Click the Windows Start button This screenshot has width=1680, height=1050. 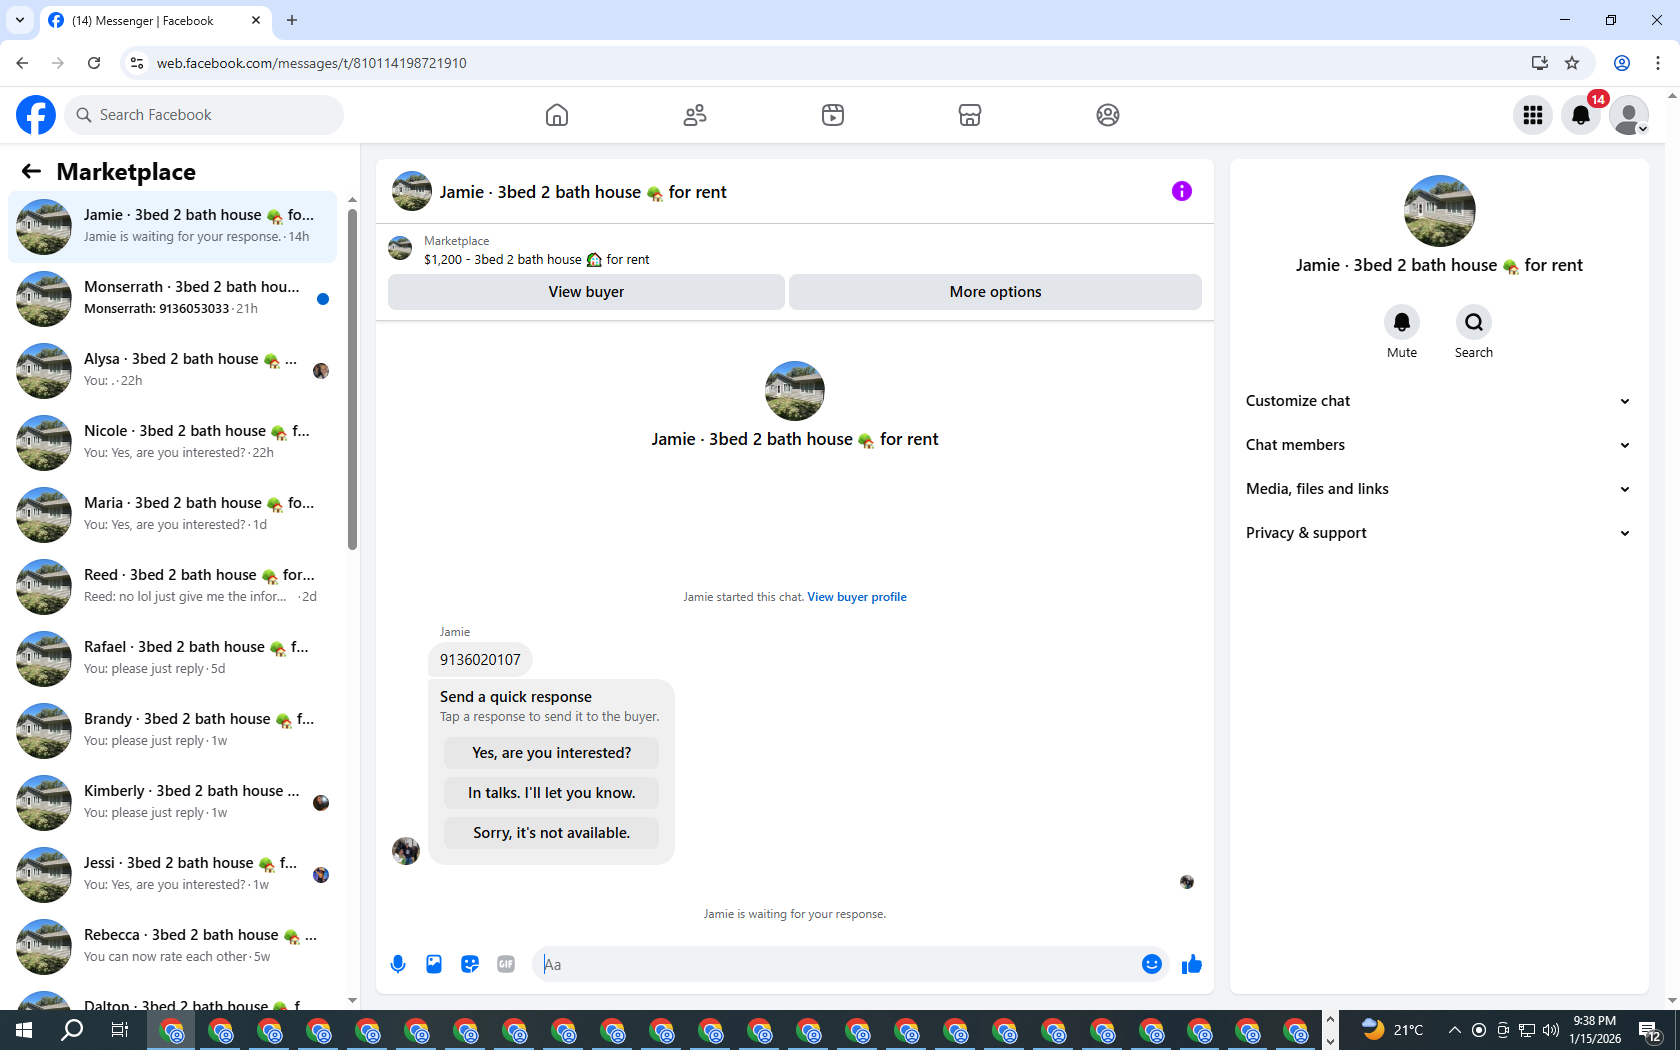pyautogui.click(x=24, y=1030)
